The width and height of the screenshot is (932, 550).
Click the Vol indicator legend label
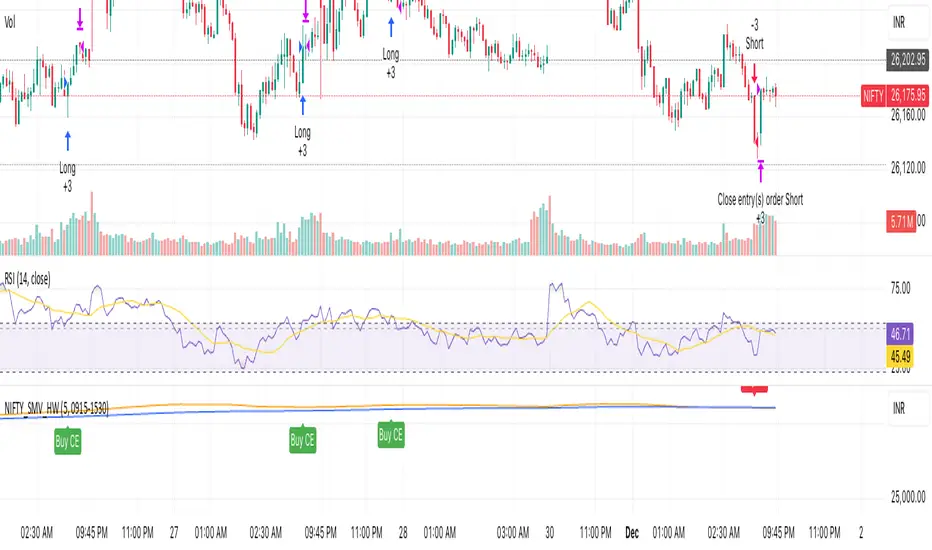click(10, 23)
